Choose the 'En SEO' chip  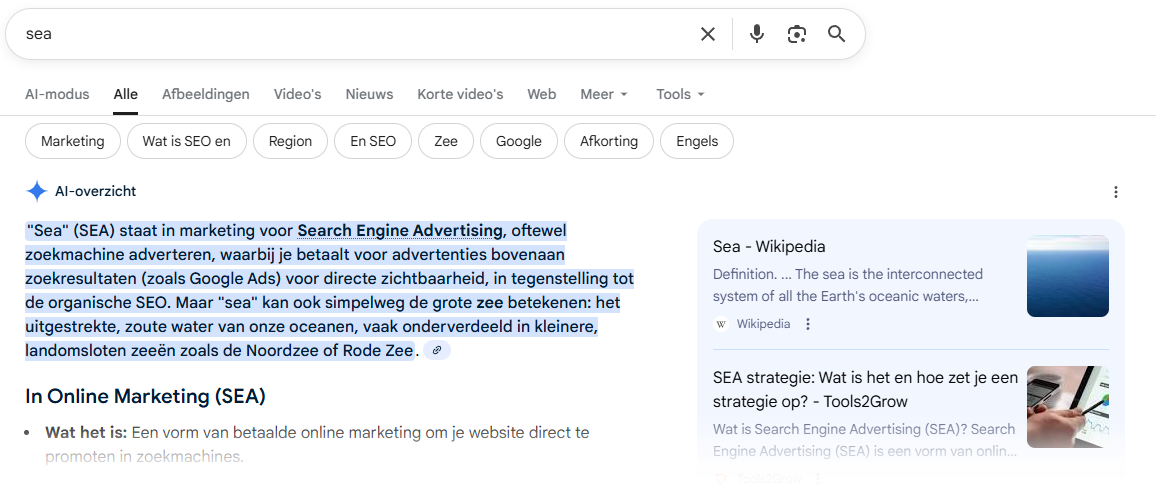[x=373, y=141]
